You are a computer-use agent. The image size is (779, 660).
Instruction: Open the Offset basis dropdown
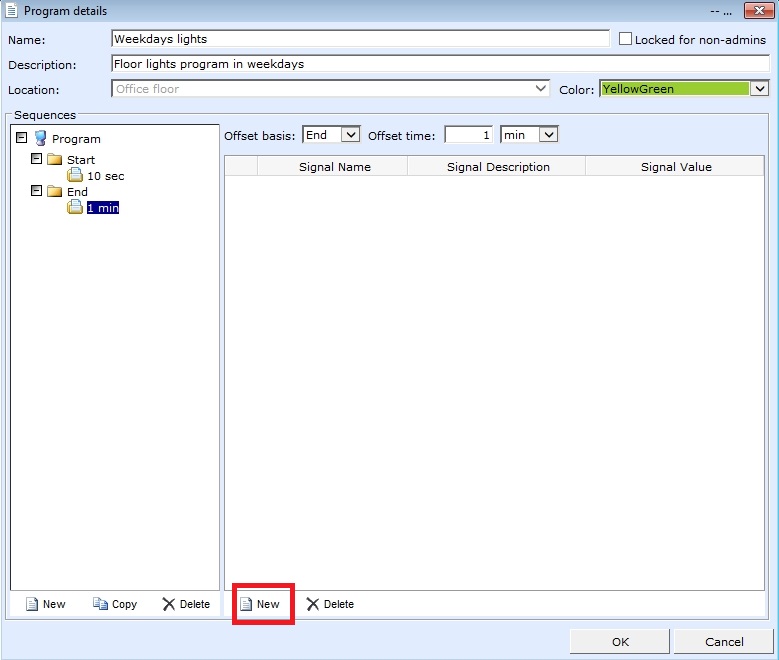coord(350,135)
